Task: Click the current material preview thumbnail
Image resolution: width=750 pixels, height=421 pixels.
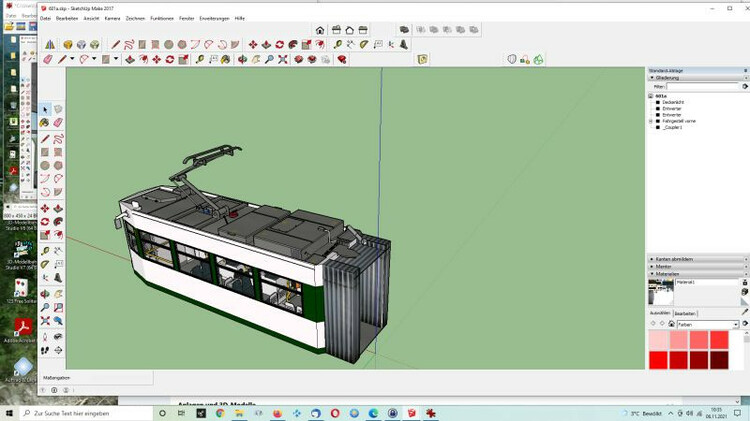Action: (661, 292)
